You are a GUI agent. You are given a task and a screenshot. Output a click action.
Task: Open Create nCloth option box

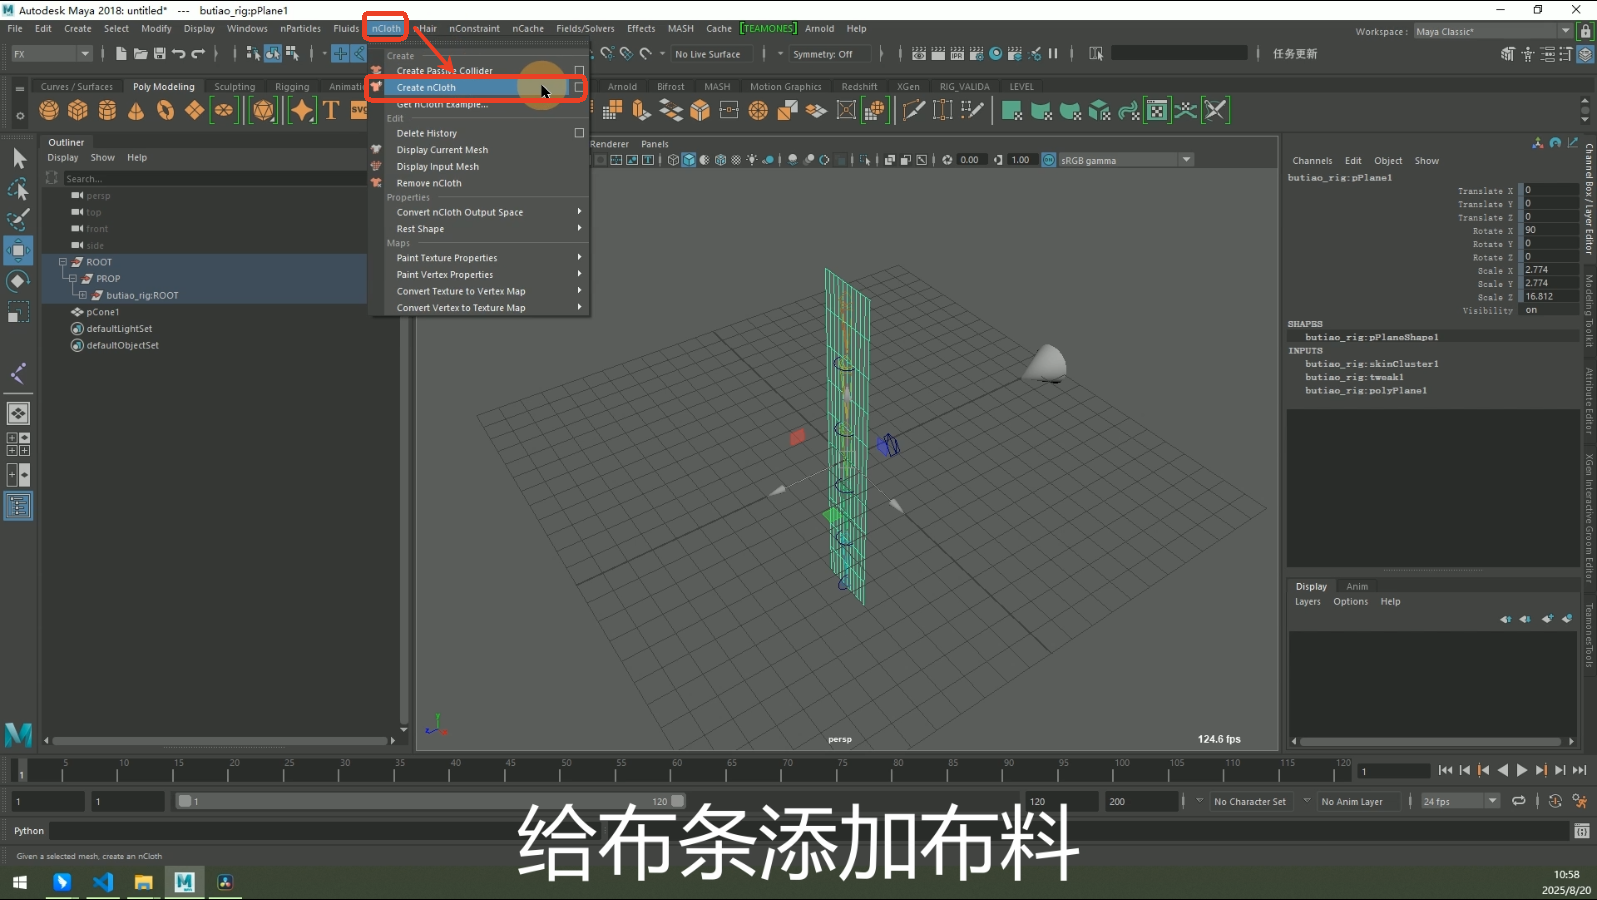[x=578, y=88]
